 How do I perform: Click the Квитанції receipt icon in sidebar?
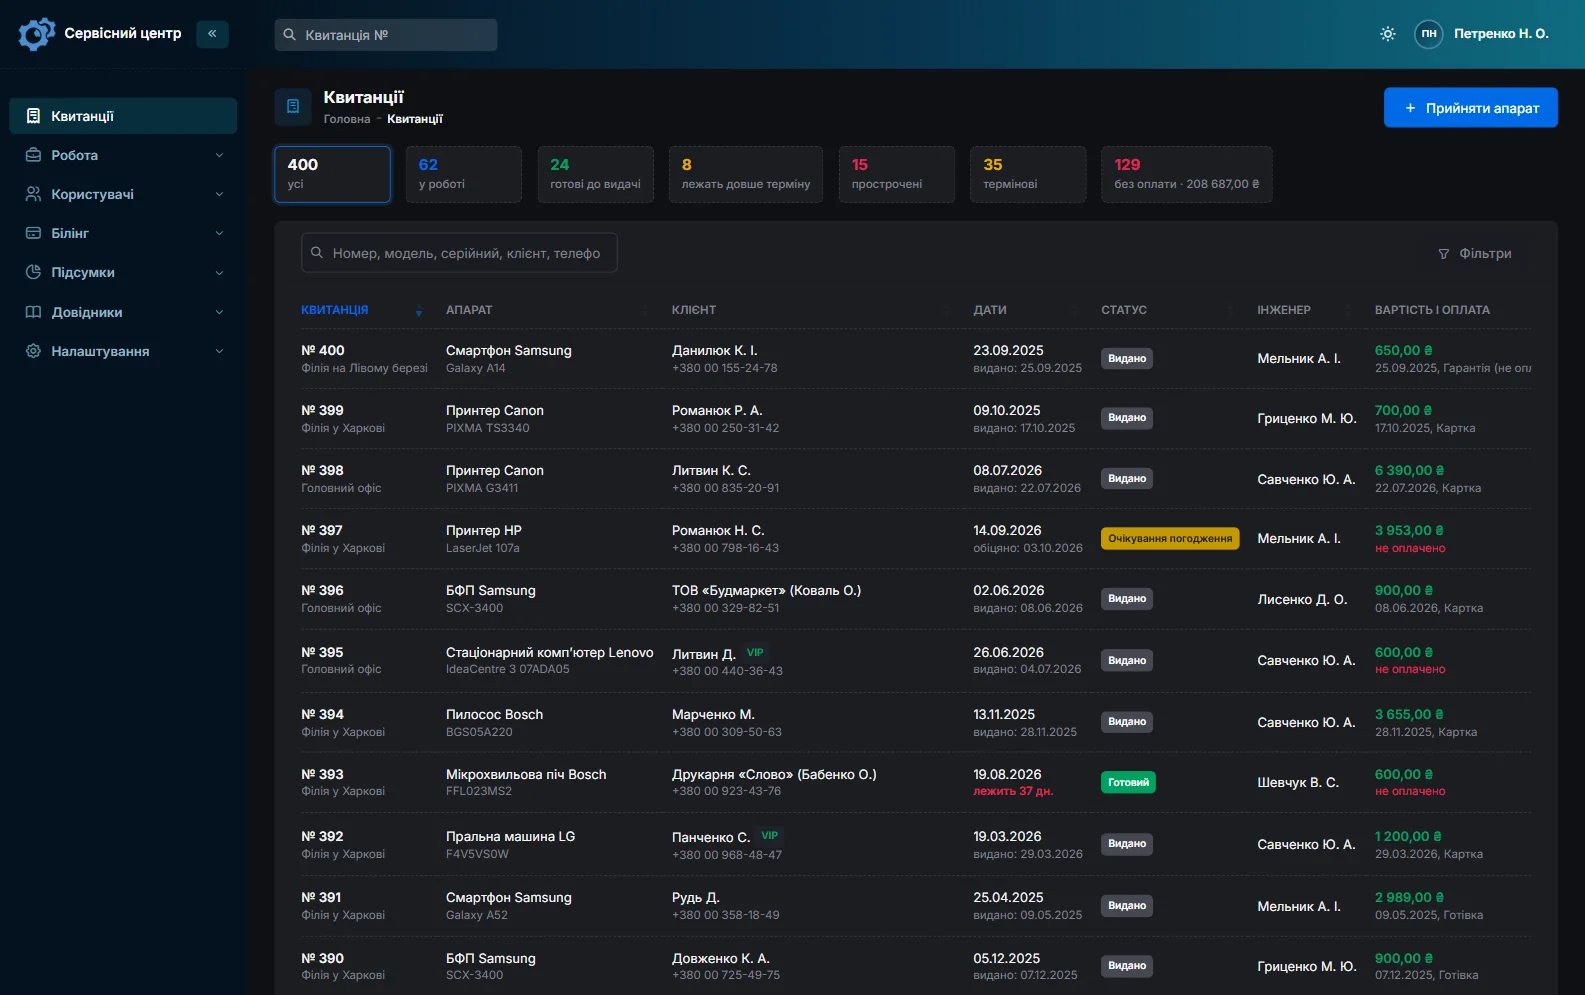point(33,116)
